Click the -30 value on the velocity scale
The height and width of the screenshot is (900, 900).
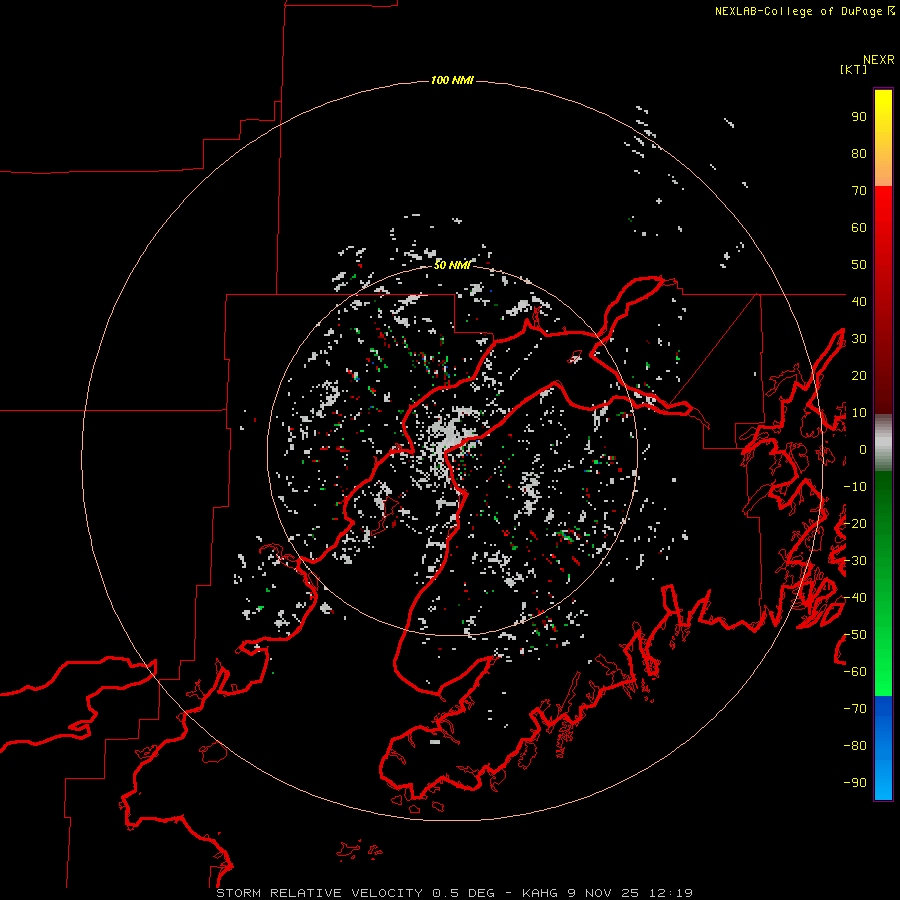pos(855,561)
